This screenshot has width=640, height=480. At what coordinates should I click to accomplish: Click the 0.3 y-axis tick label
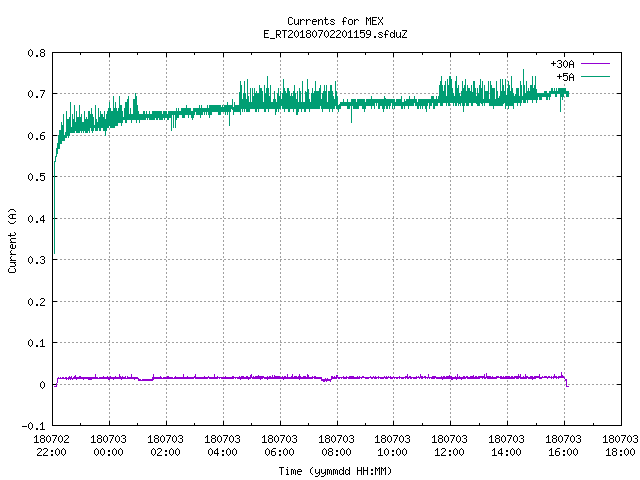36,260
